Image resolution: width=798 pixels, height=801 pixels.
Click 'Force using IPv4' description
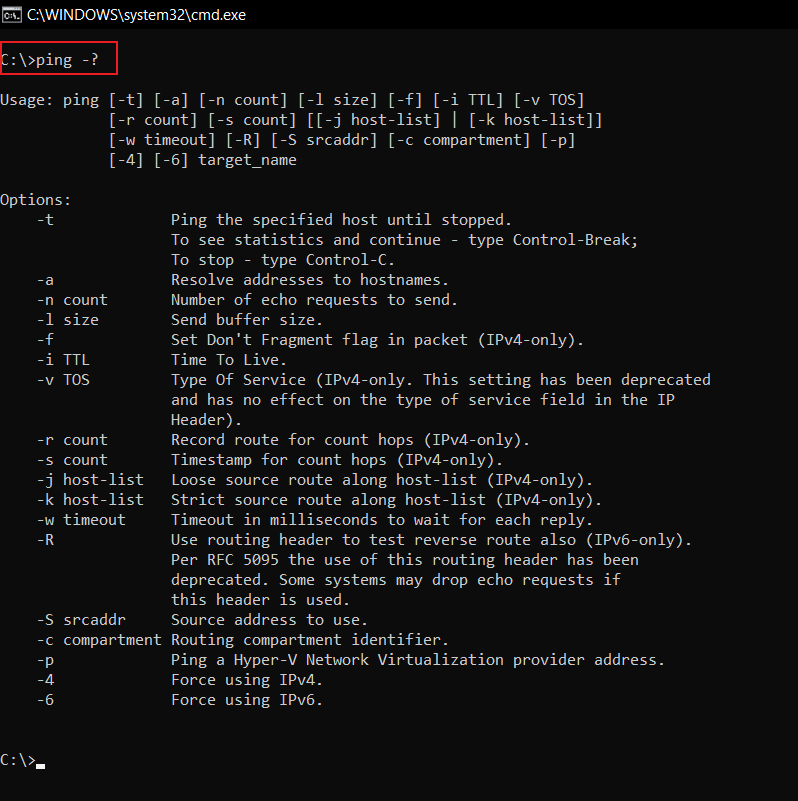pos(247,680)
